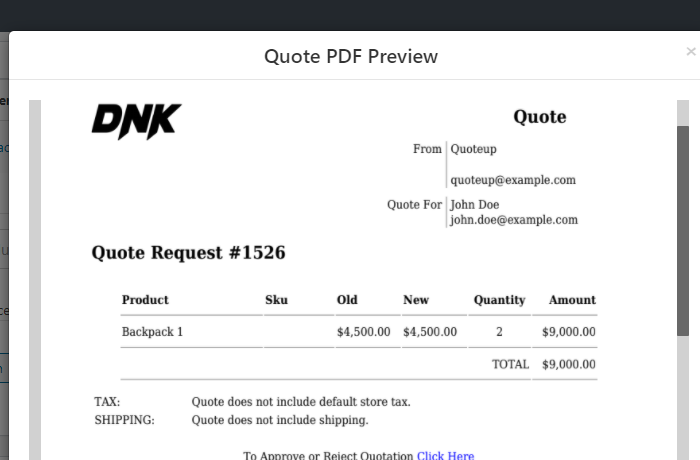700x460 pixels.
Task: Click the Old price $4,500.00 cell
Action: (x=363, y=332)
